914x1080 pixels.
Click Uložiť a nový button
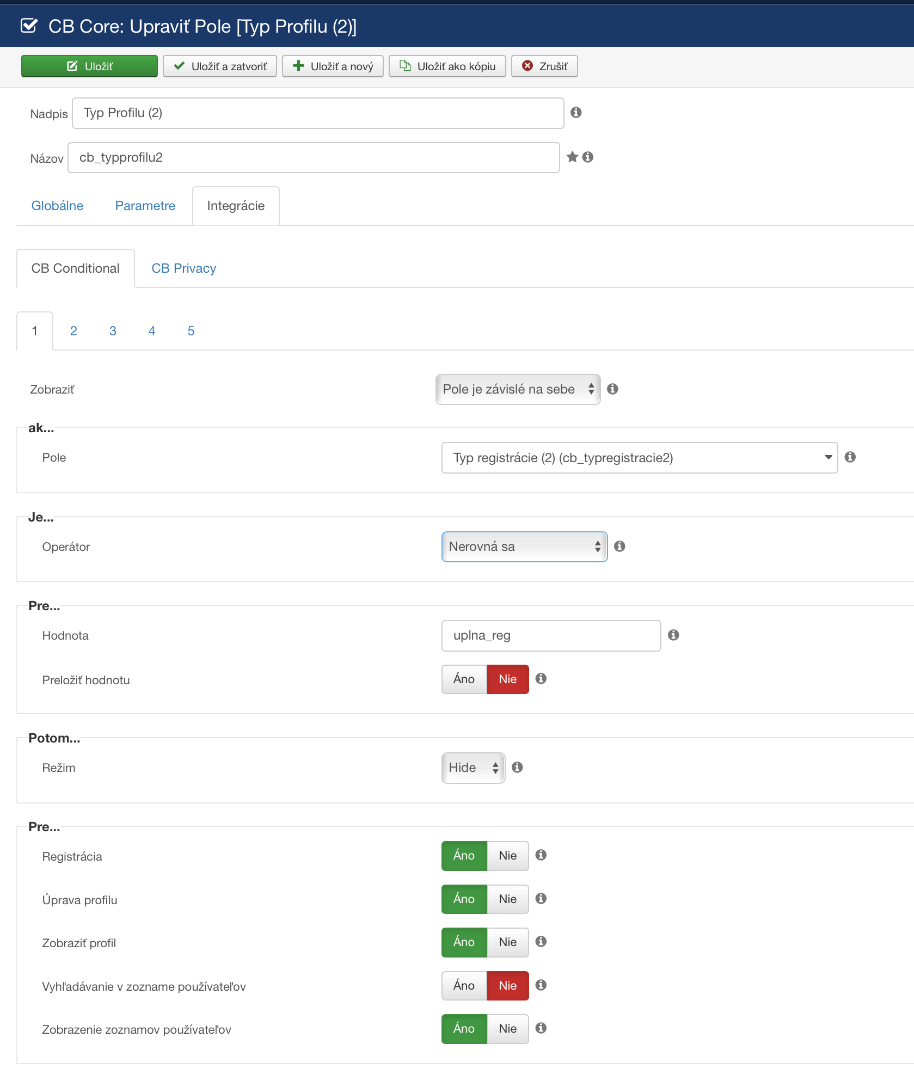pyautogui.click(x=333, y=66)
